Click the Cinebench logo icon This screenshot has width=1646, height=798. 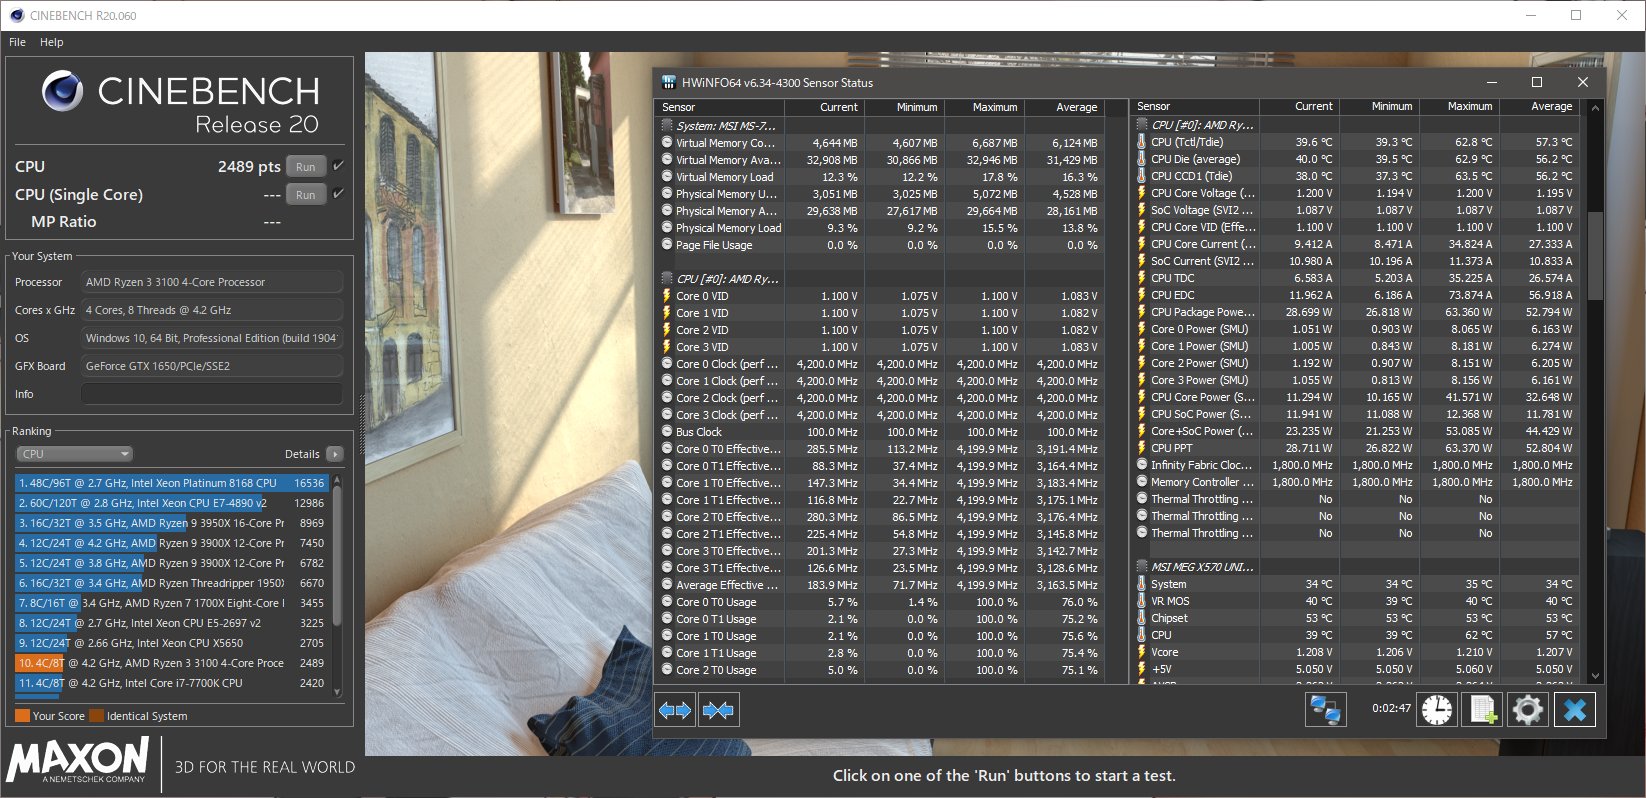62,92
